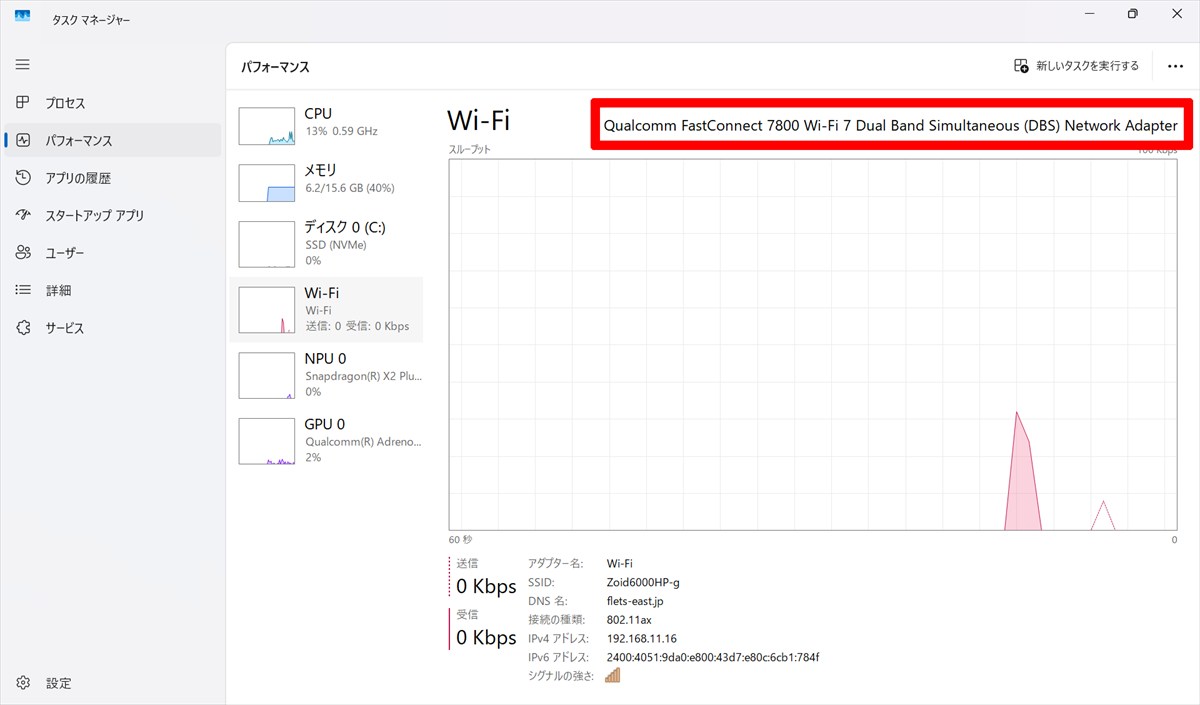The width and height of the screenshot is (1200, 705).
Task: Open the プロセス page icon
Action: click(23, 103)
